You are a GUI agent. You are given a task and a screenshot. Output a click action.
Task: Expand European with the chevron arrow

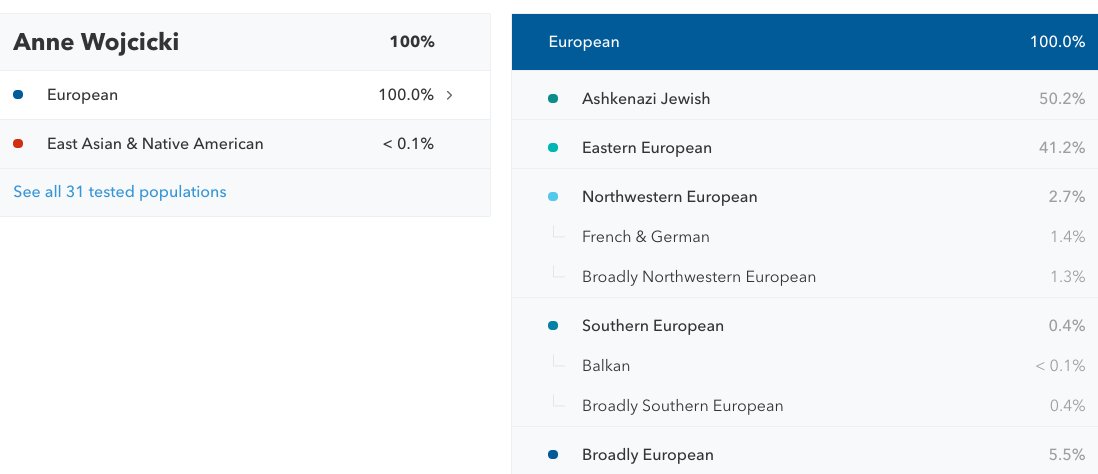[449, 96]
